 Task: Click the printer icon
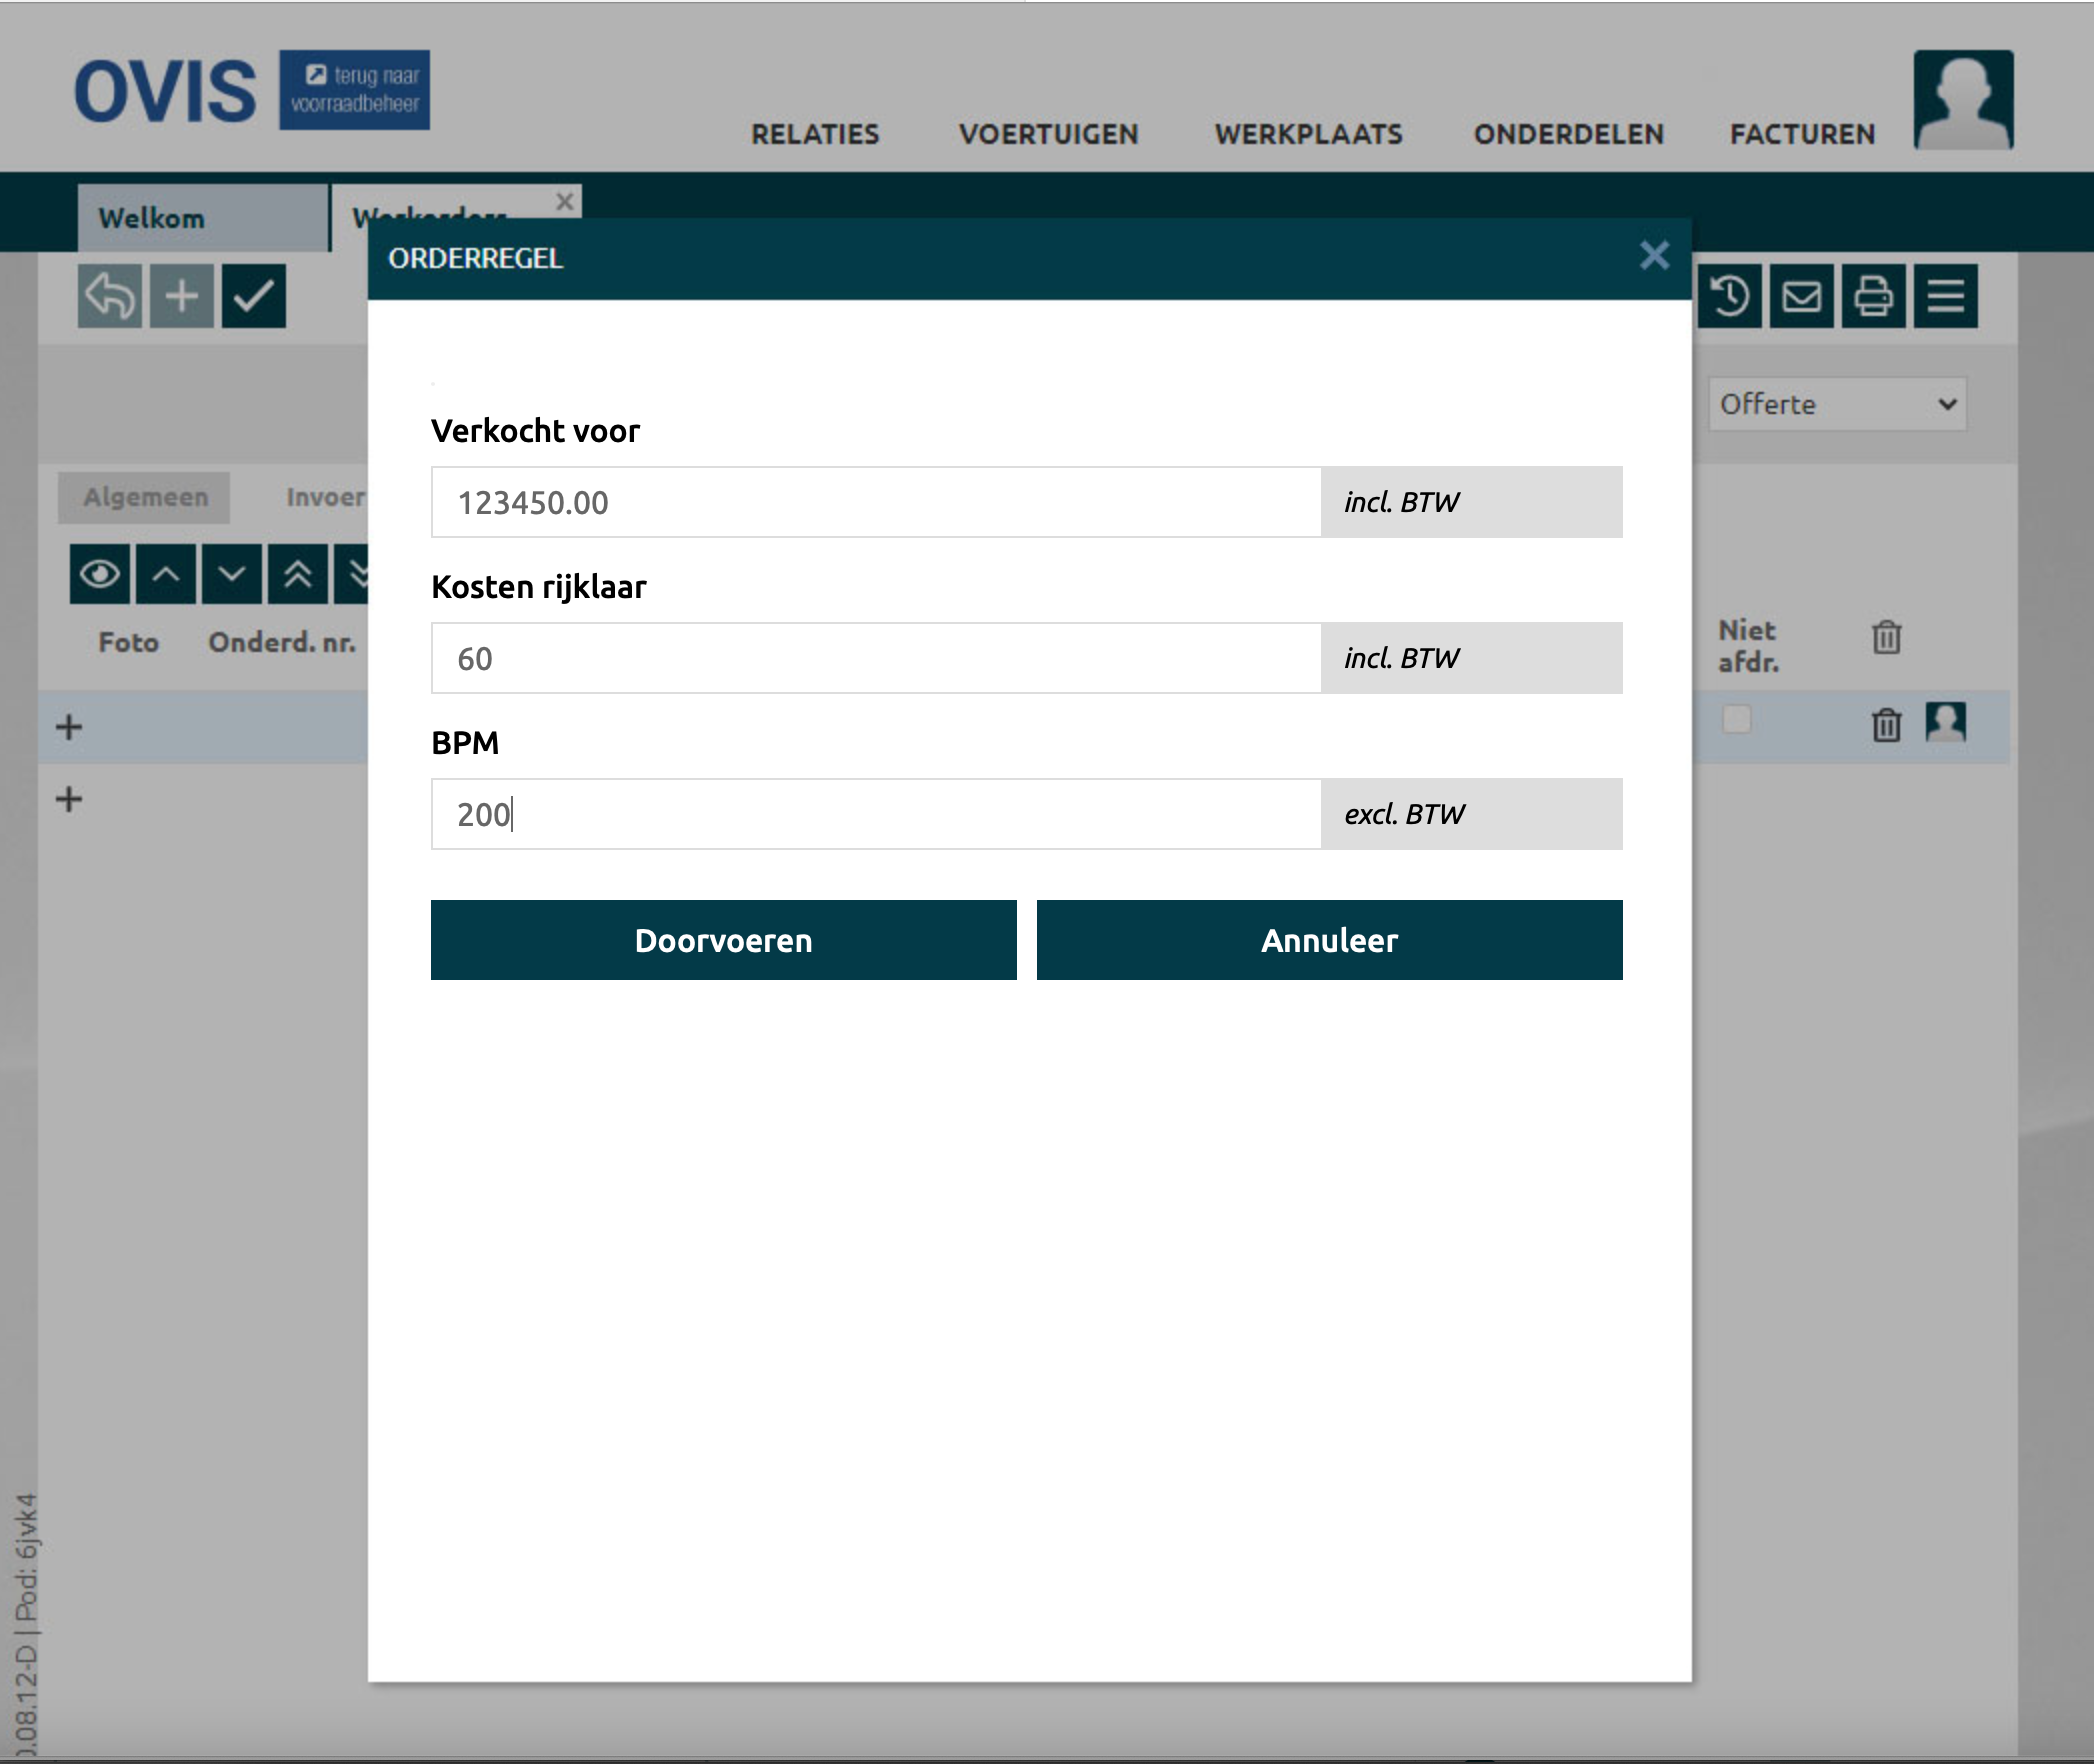point(1873,297)
